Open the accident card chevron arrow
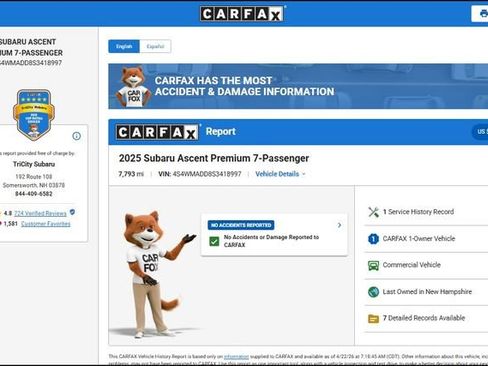 pyautogui.click(x=339, y=225)
